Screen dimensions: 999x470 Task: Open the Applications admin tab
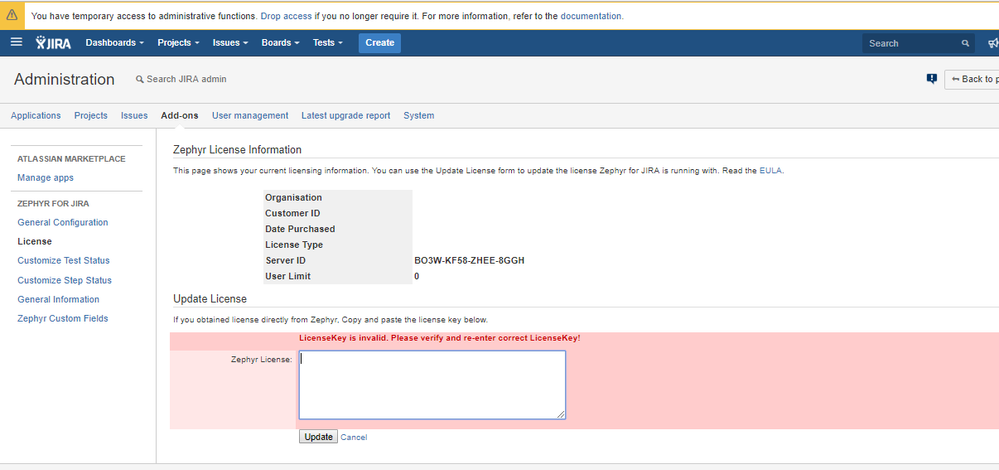point(36,115)
